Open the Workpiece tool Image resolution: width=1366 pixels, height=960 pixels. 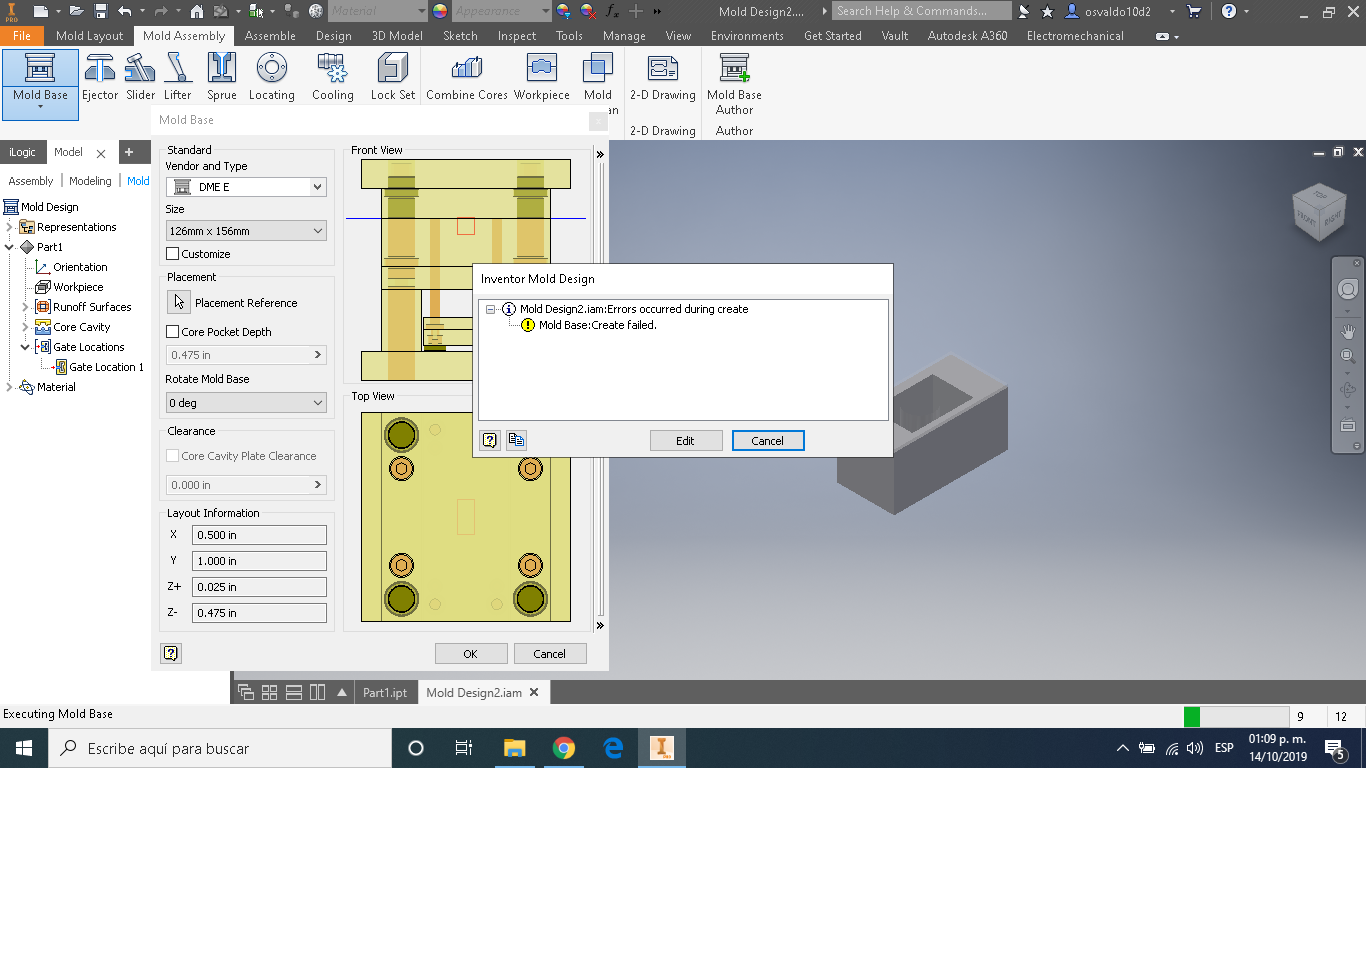pyautogui.click(x=541, y=77)
